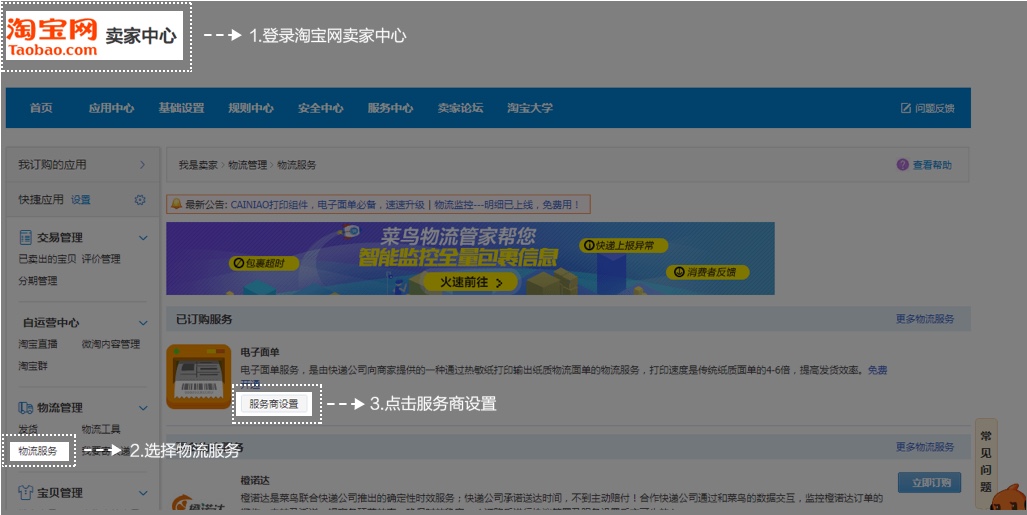Click the announcement bell icon
Image resolution: width=1027 pixels, height=515 pixels.
coord(176,204)
